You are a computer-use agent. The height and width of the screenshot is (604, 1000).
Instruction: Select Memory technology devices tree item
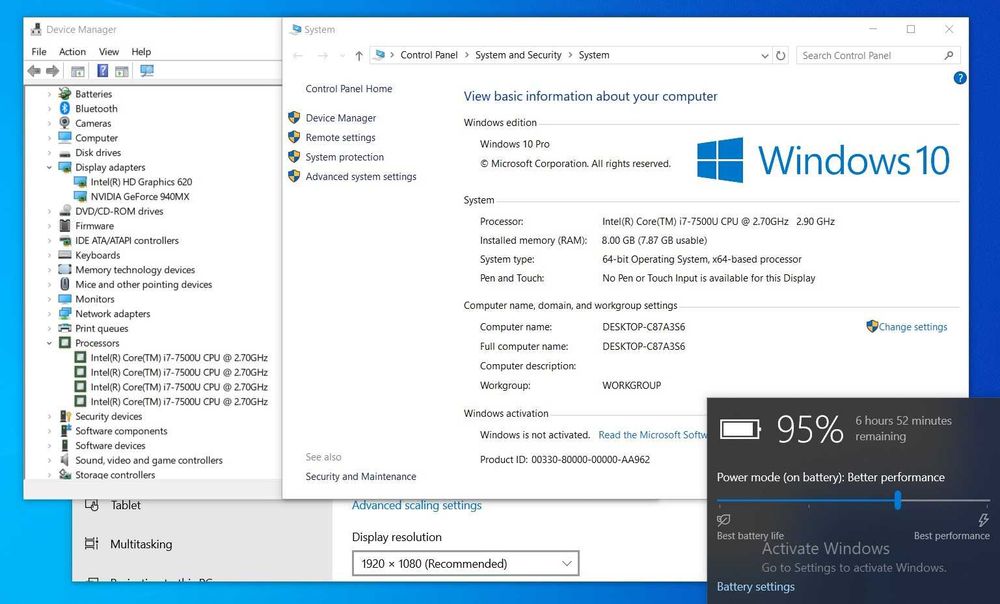pos(135,270)
